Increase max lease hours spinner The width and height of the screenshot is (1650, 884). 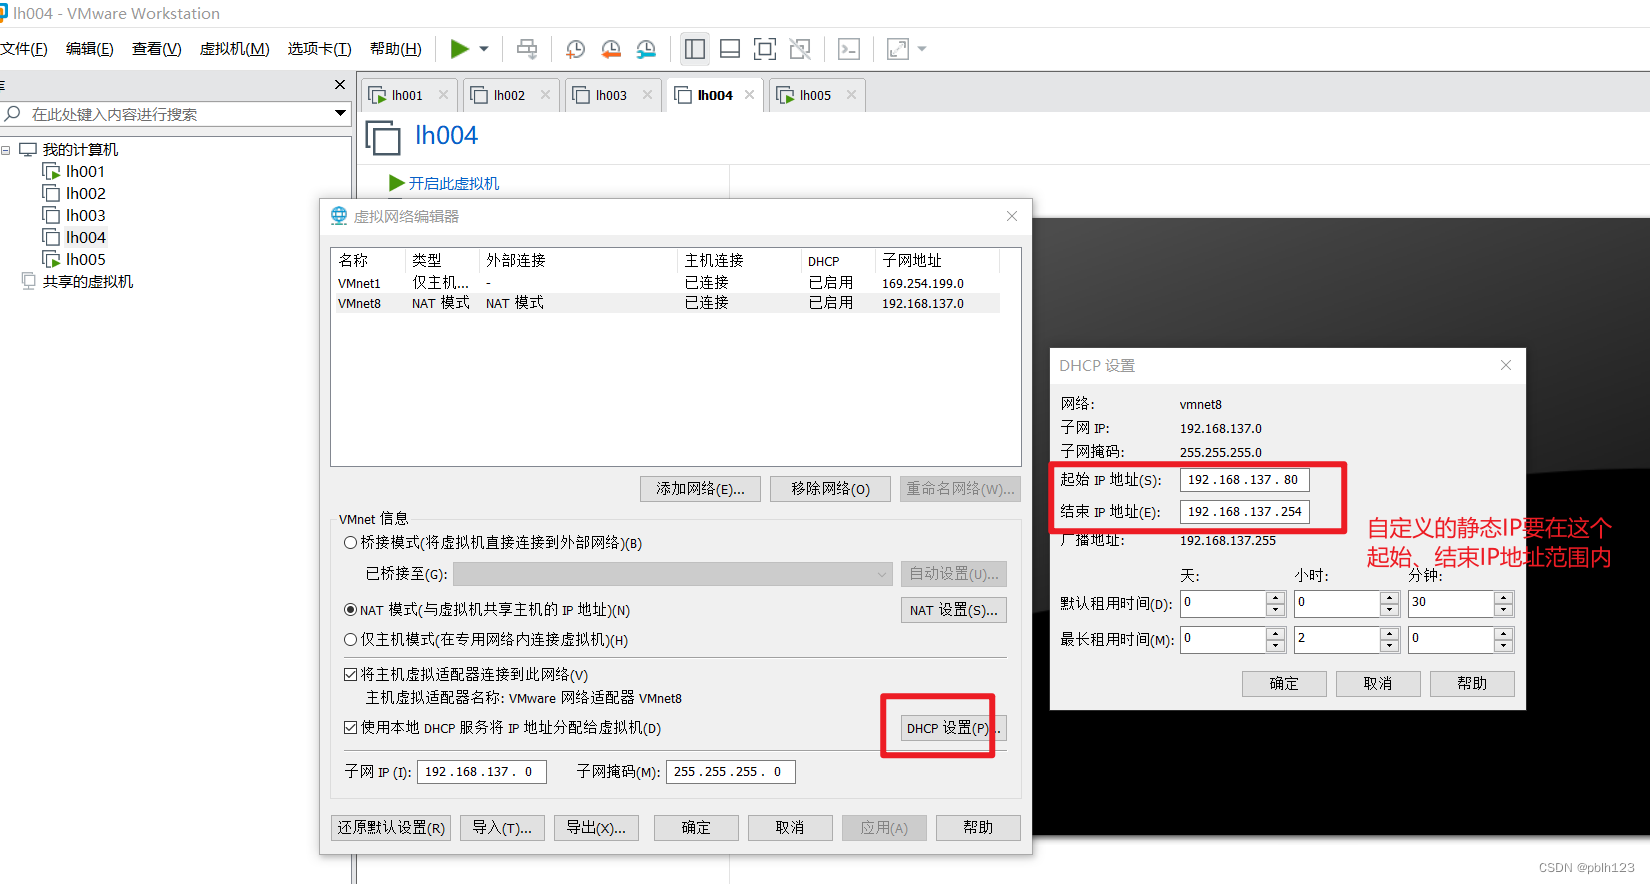(1389, 634)
